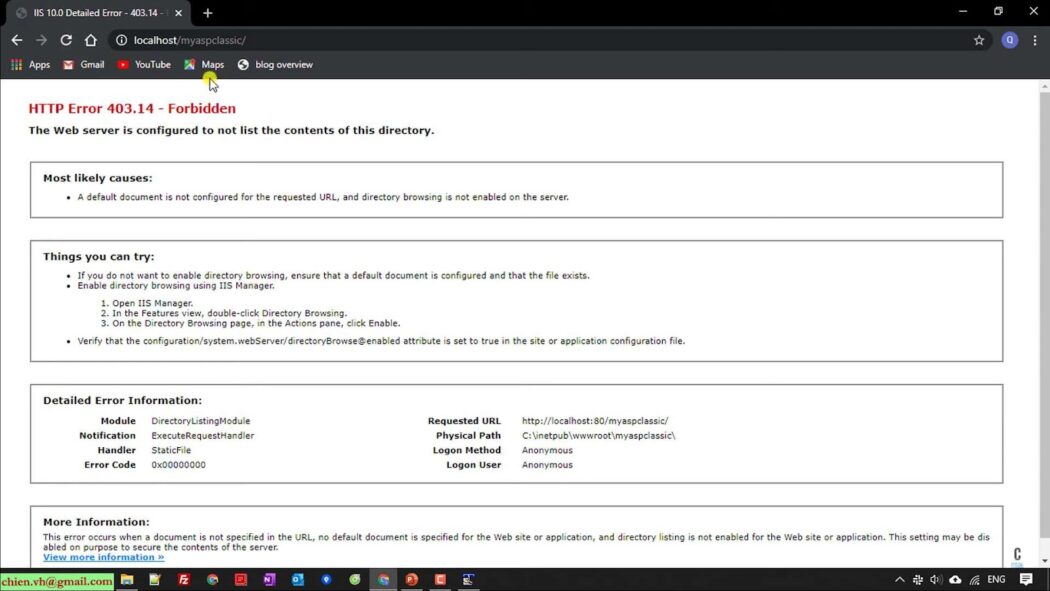
Task: Open the green circular taskbar app
Action: pos(354,580)
